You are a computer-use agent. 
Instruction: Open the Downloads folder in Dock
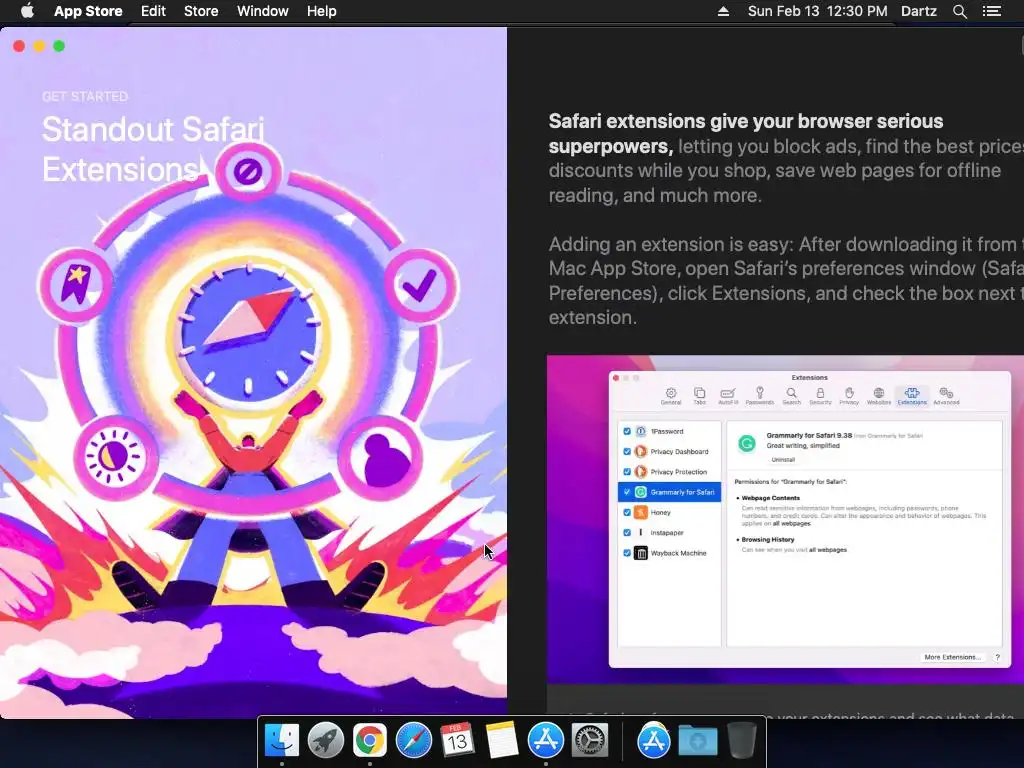tap(697, 741)
